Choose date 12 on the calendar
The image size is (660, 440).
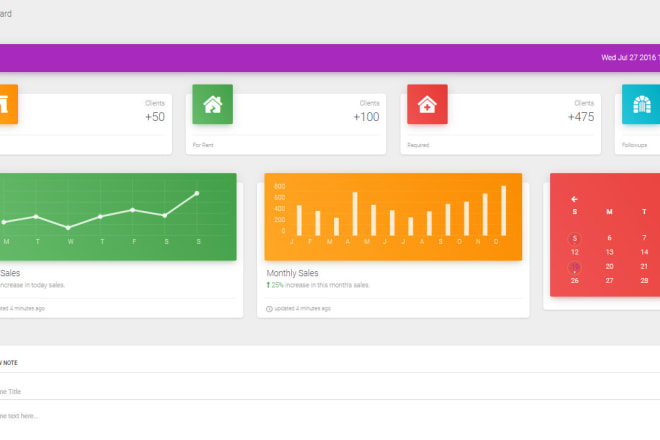[x=575, y=252]
